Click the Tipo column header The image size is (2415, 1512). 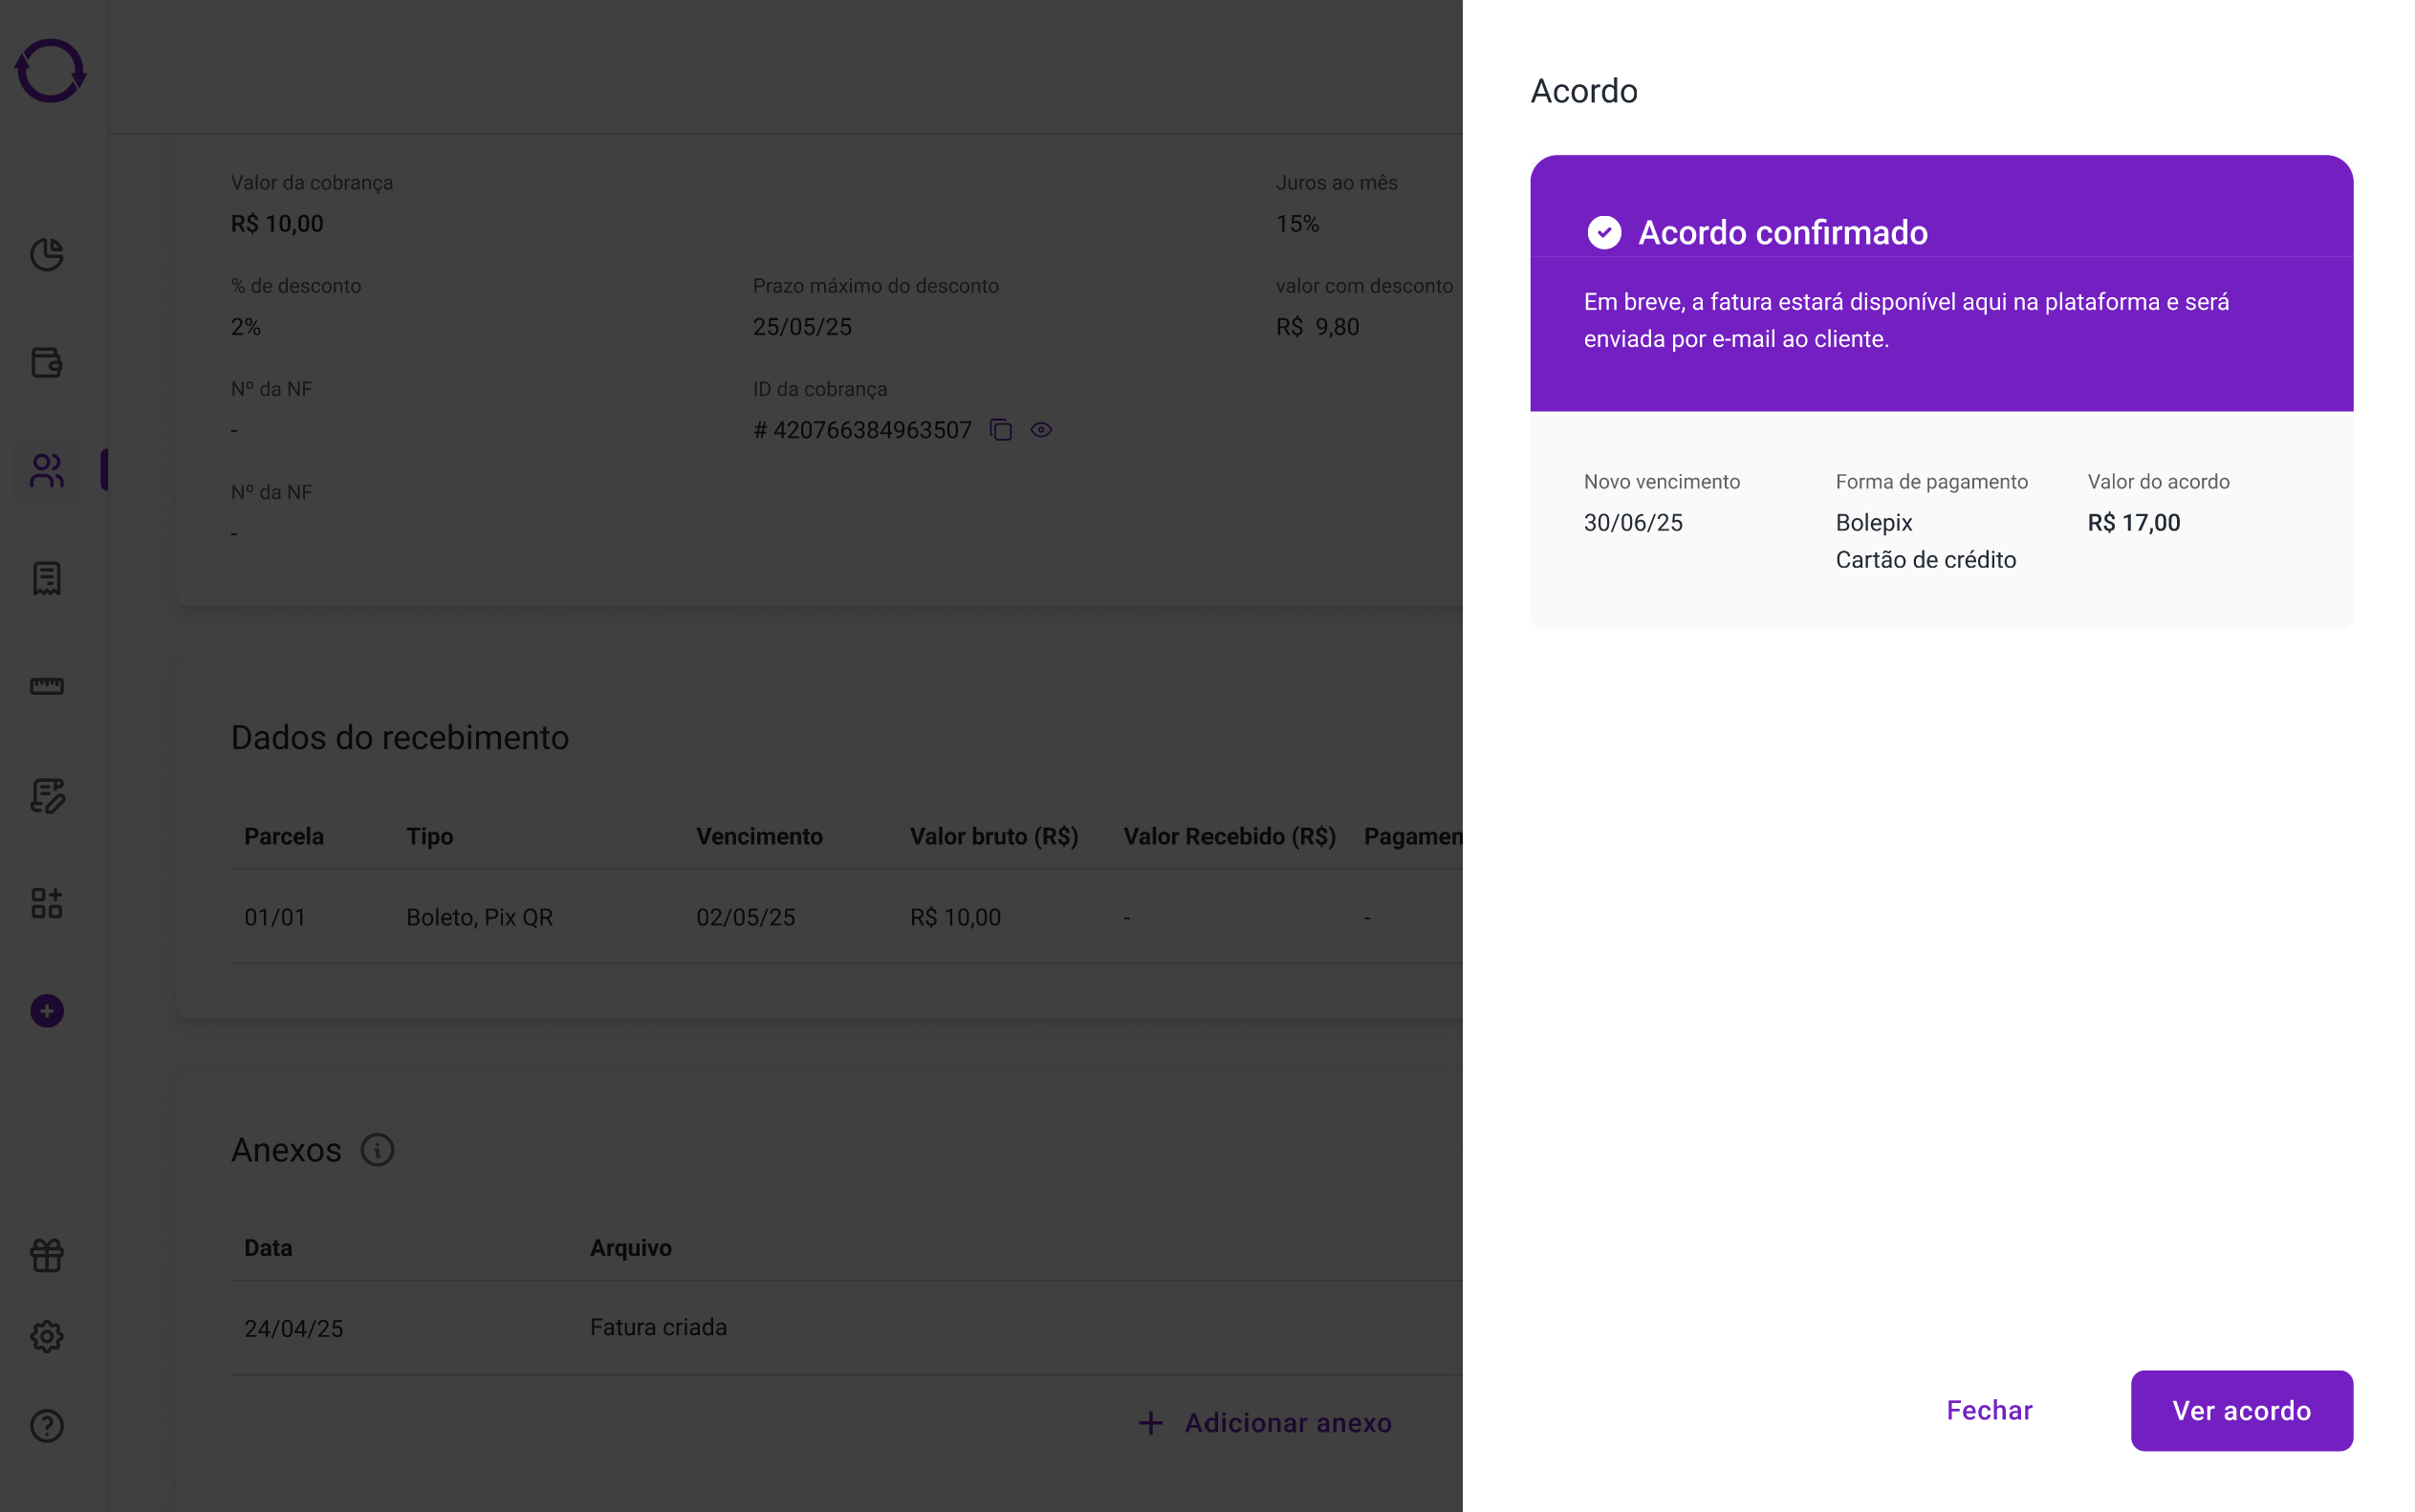[429, 836]
